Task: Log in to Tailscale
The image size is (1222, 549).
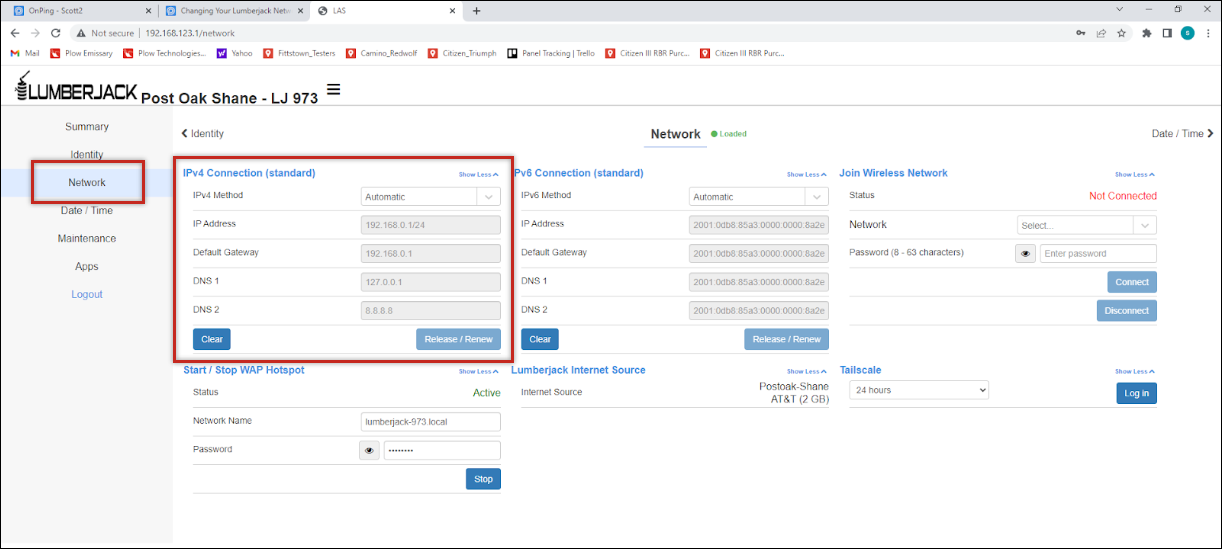Action: [x=1137, y=394]
